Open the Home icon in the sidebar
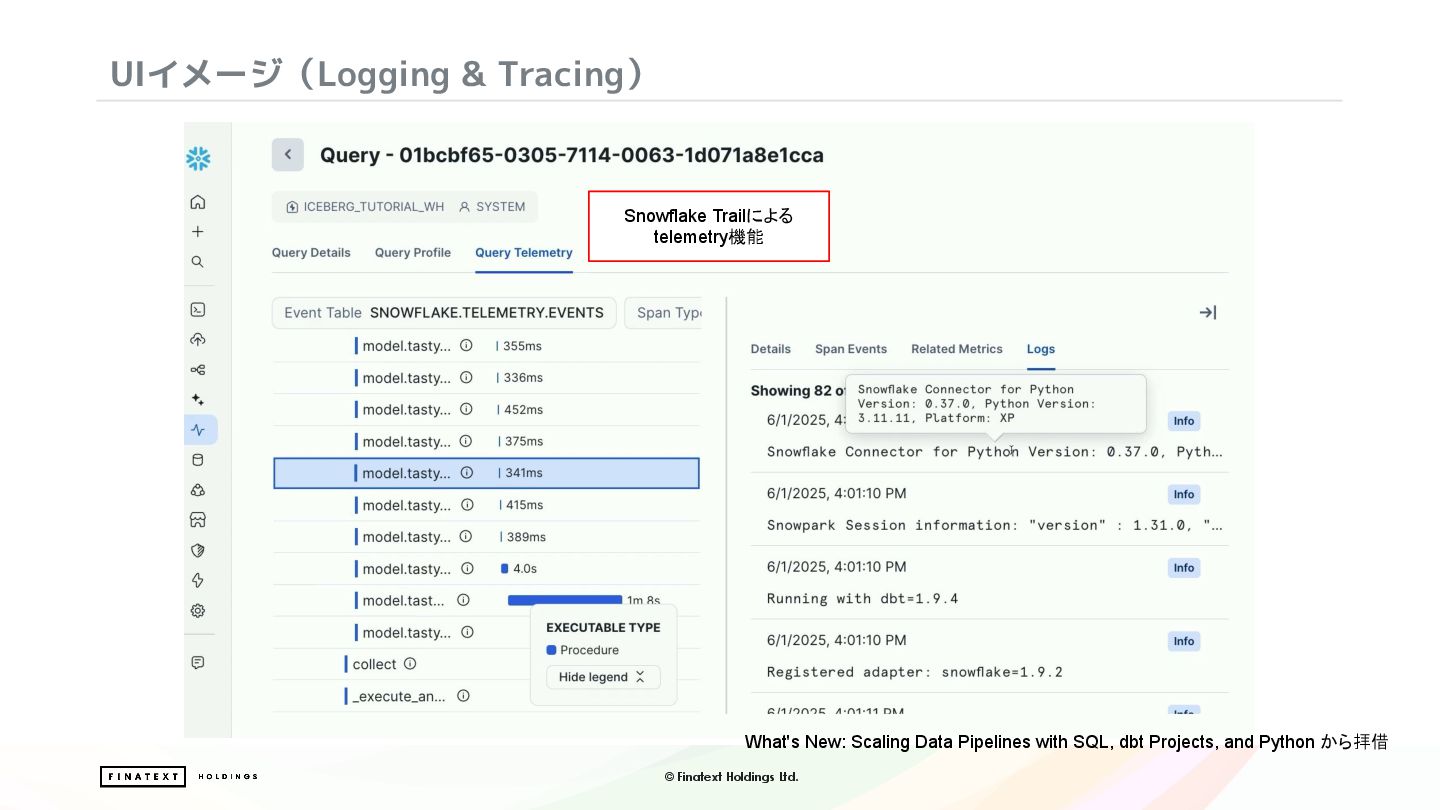 point(198,202)
